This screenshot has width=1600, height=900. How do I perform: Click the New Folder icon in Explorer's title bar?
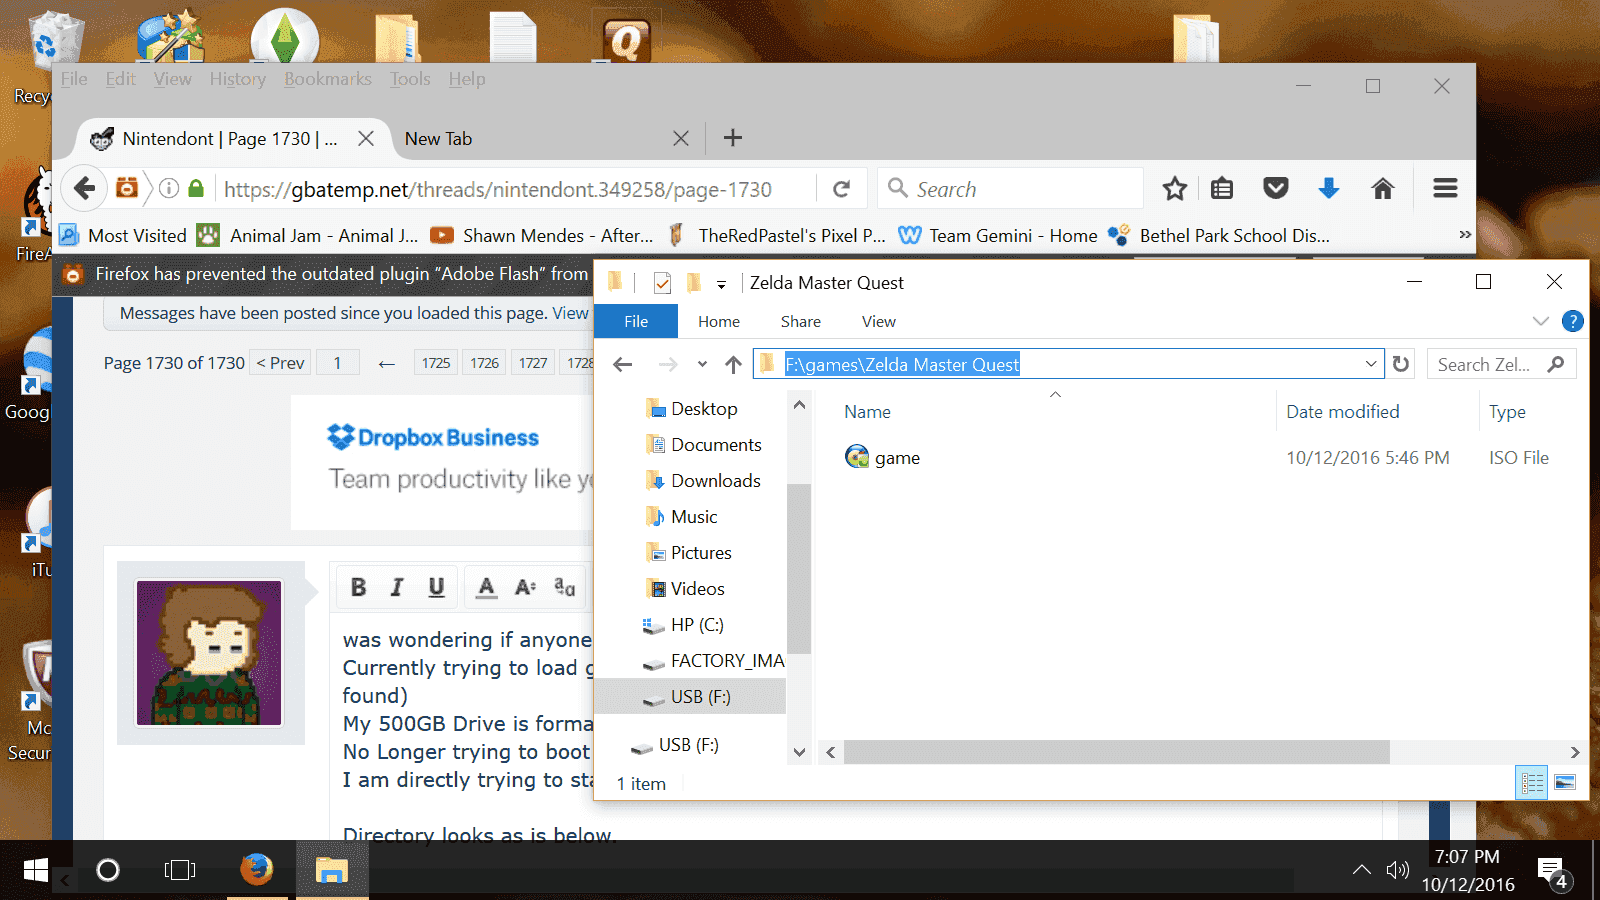click(x=694, y=283)
